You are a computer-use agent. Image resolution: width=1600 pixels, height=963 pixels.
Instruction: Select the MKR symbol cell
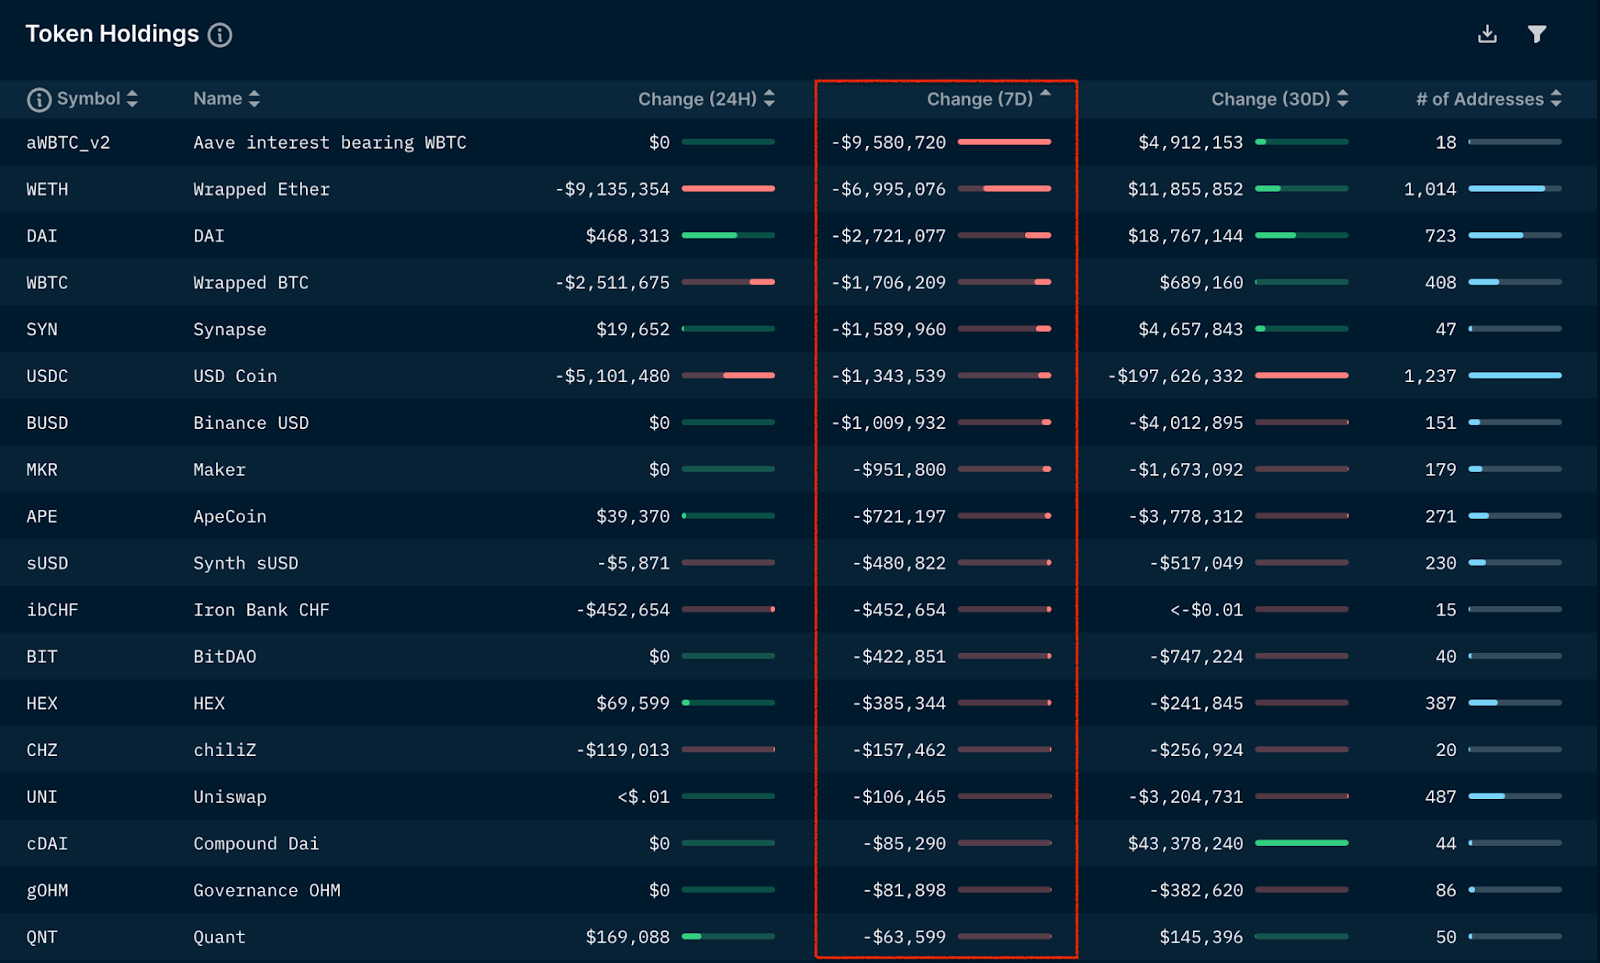[x=42, y=470]
